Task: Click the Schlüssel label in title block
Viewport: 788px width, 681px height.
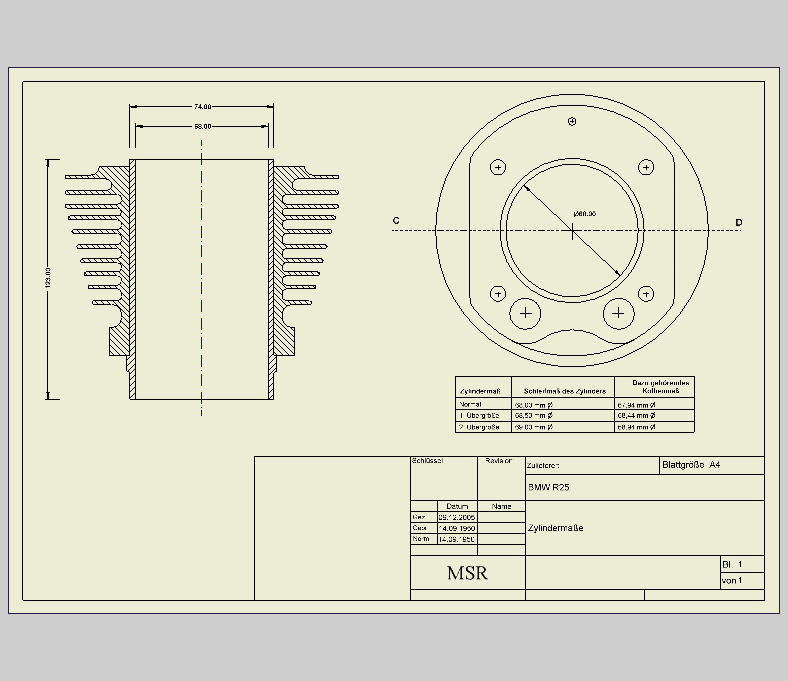Action: coord(428,460)
